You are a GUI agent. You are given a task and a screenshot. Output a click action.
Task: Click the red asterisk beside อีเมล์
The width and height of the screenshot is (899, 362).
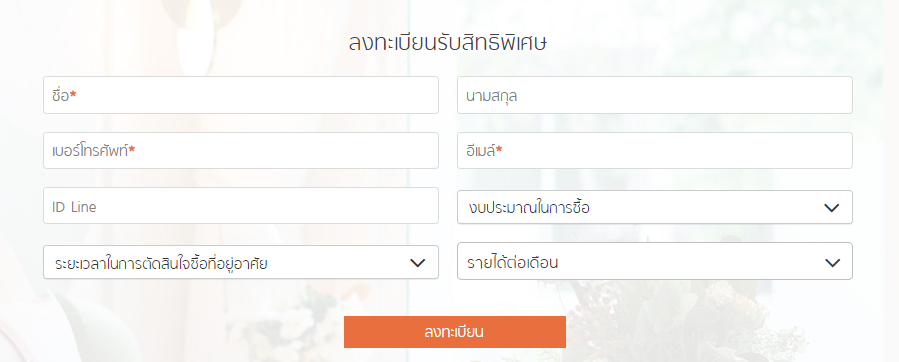pyautogui.click(x=499, y=150)
